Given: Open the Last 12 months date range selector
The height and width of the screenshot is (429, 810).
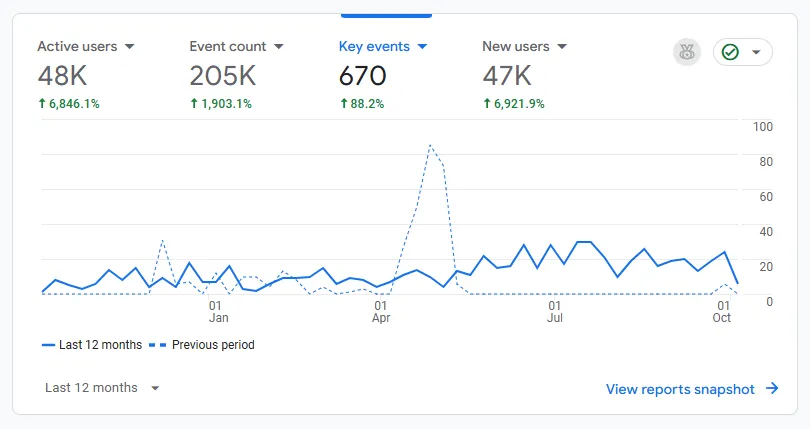Looking at the screenshot, I should (x=102, y=388).
